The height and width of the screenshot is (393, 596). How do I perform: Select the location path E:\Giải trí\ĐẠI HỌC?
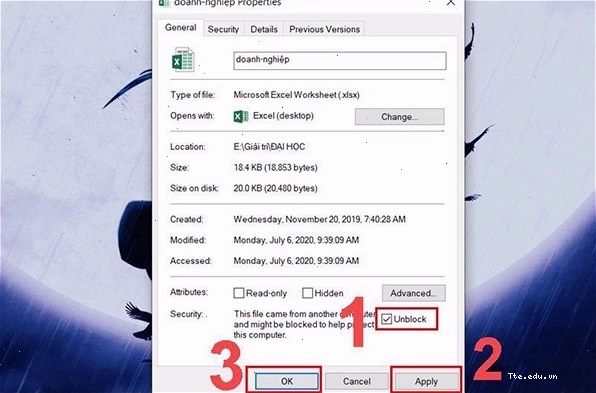(x=269, y=147)
